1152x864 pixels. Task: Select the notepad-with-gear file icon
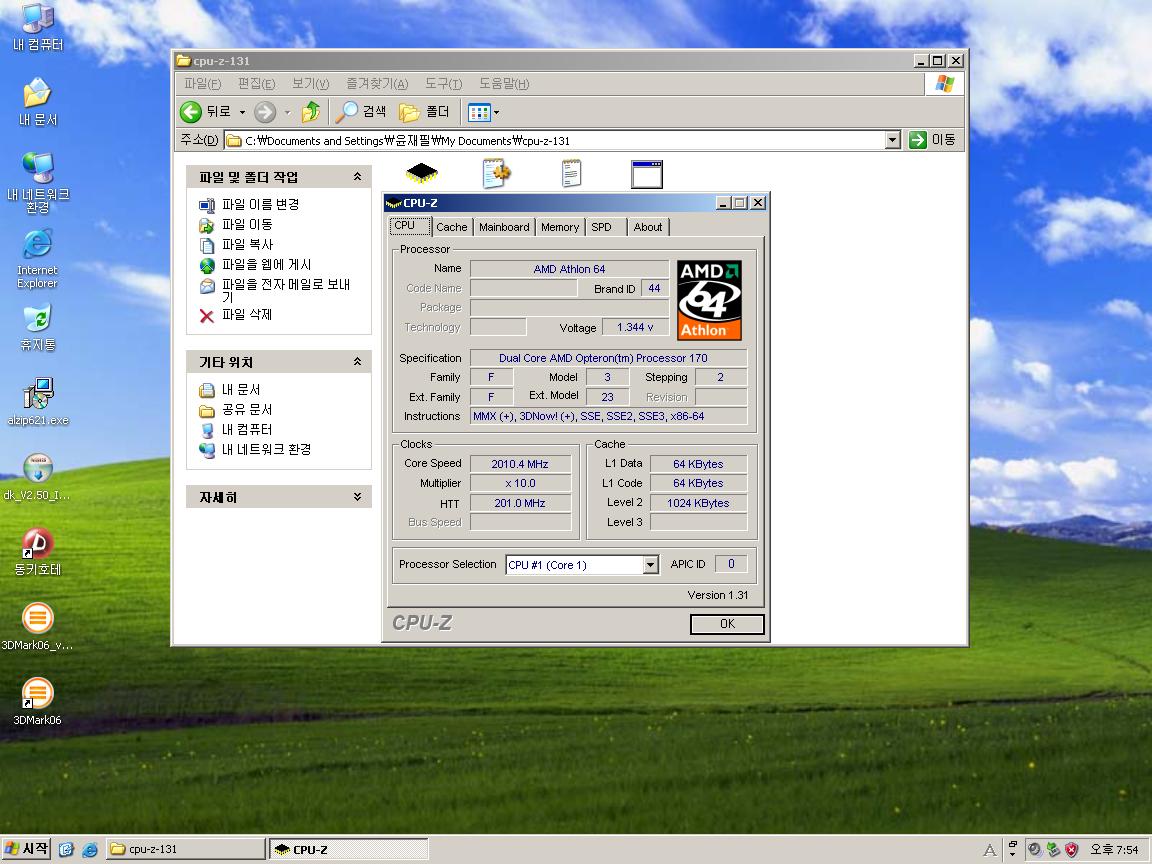pos(497,173)
